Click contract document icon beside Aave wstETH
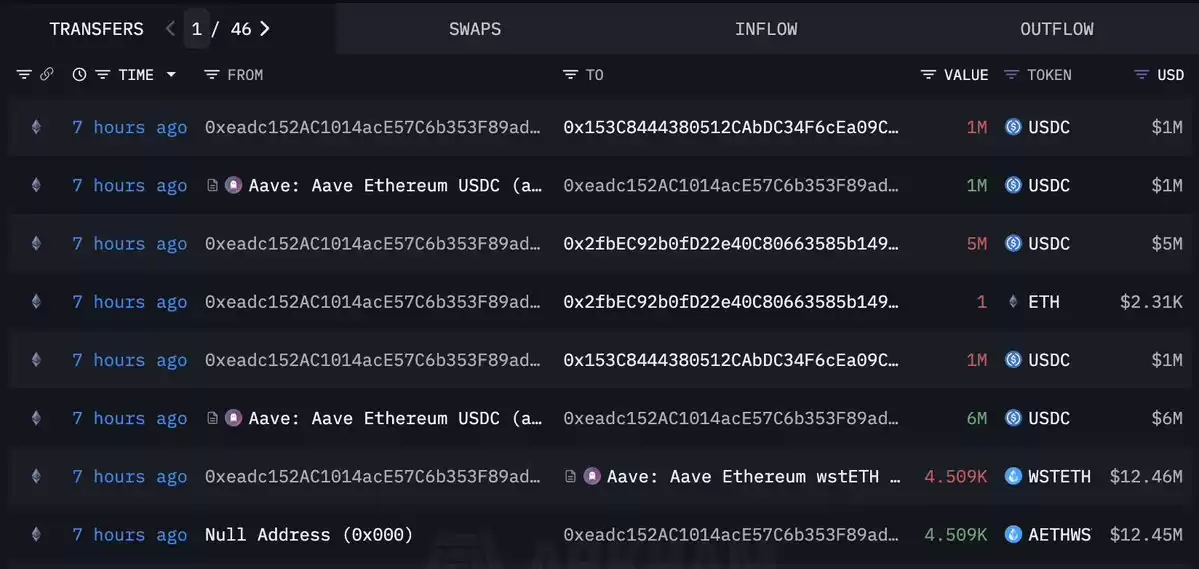 click(x=570, y=476)
